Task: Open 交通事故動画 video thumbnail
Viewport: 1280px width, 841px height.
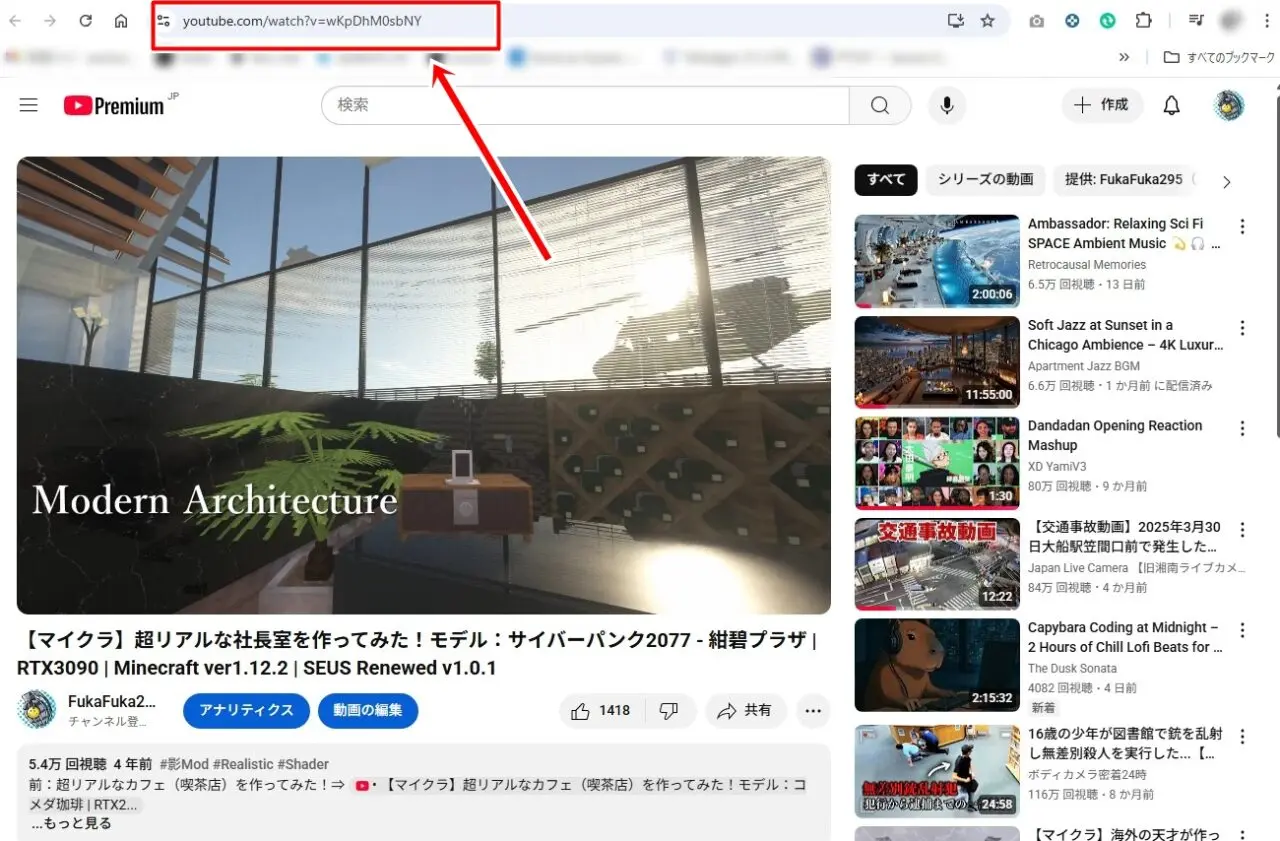Action: pyautogui.click(x=937, y=564)
